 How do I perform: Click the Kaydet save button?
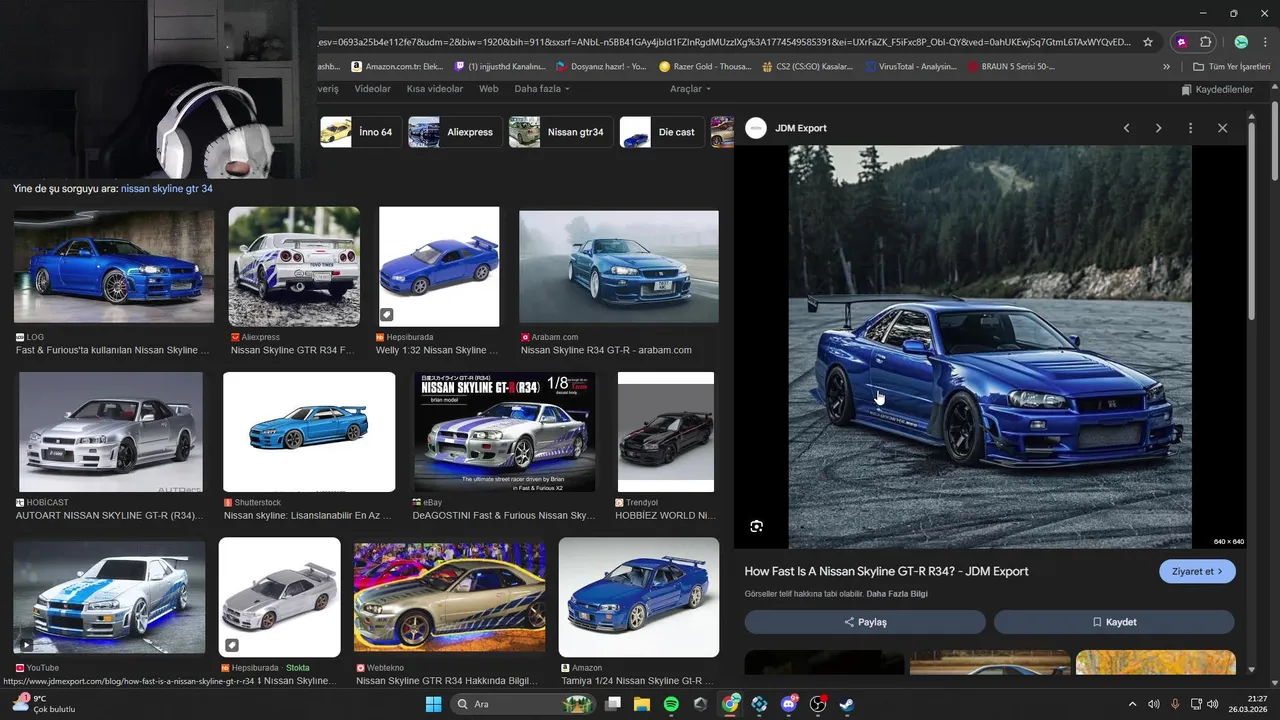(1114, 622)
